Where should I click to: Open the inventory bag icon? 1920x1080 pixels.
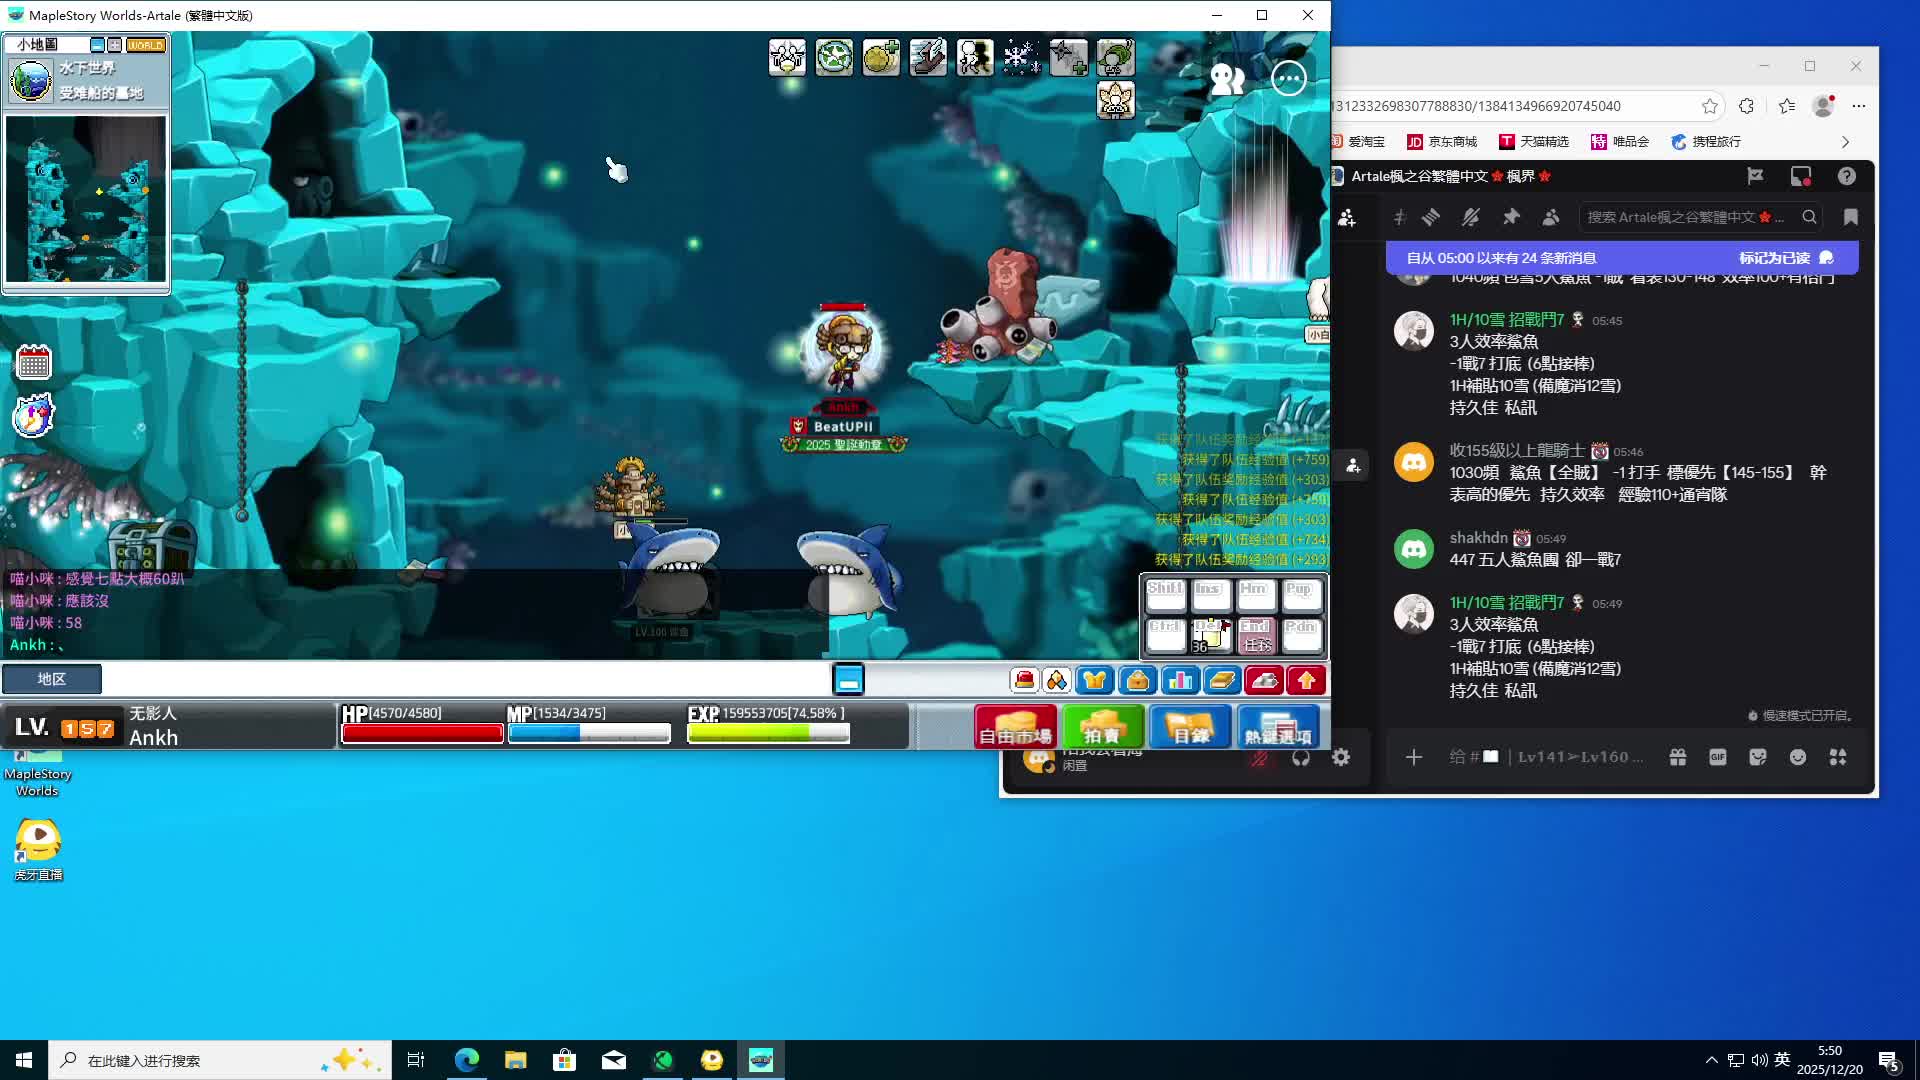(x=1138, y=681)
